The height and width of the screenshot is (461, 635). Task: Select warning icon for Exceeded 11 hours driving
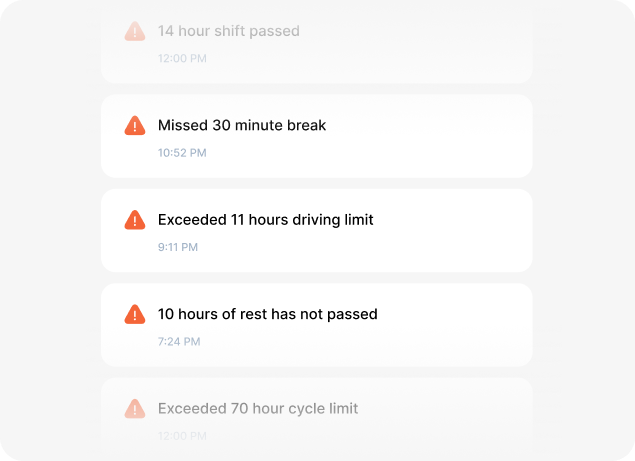[x=134, y=220]
